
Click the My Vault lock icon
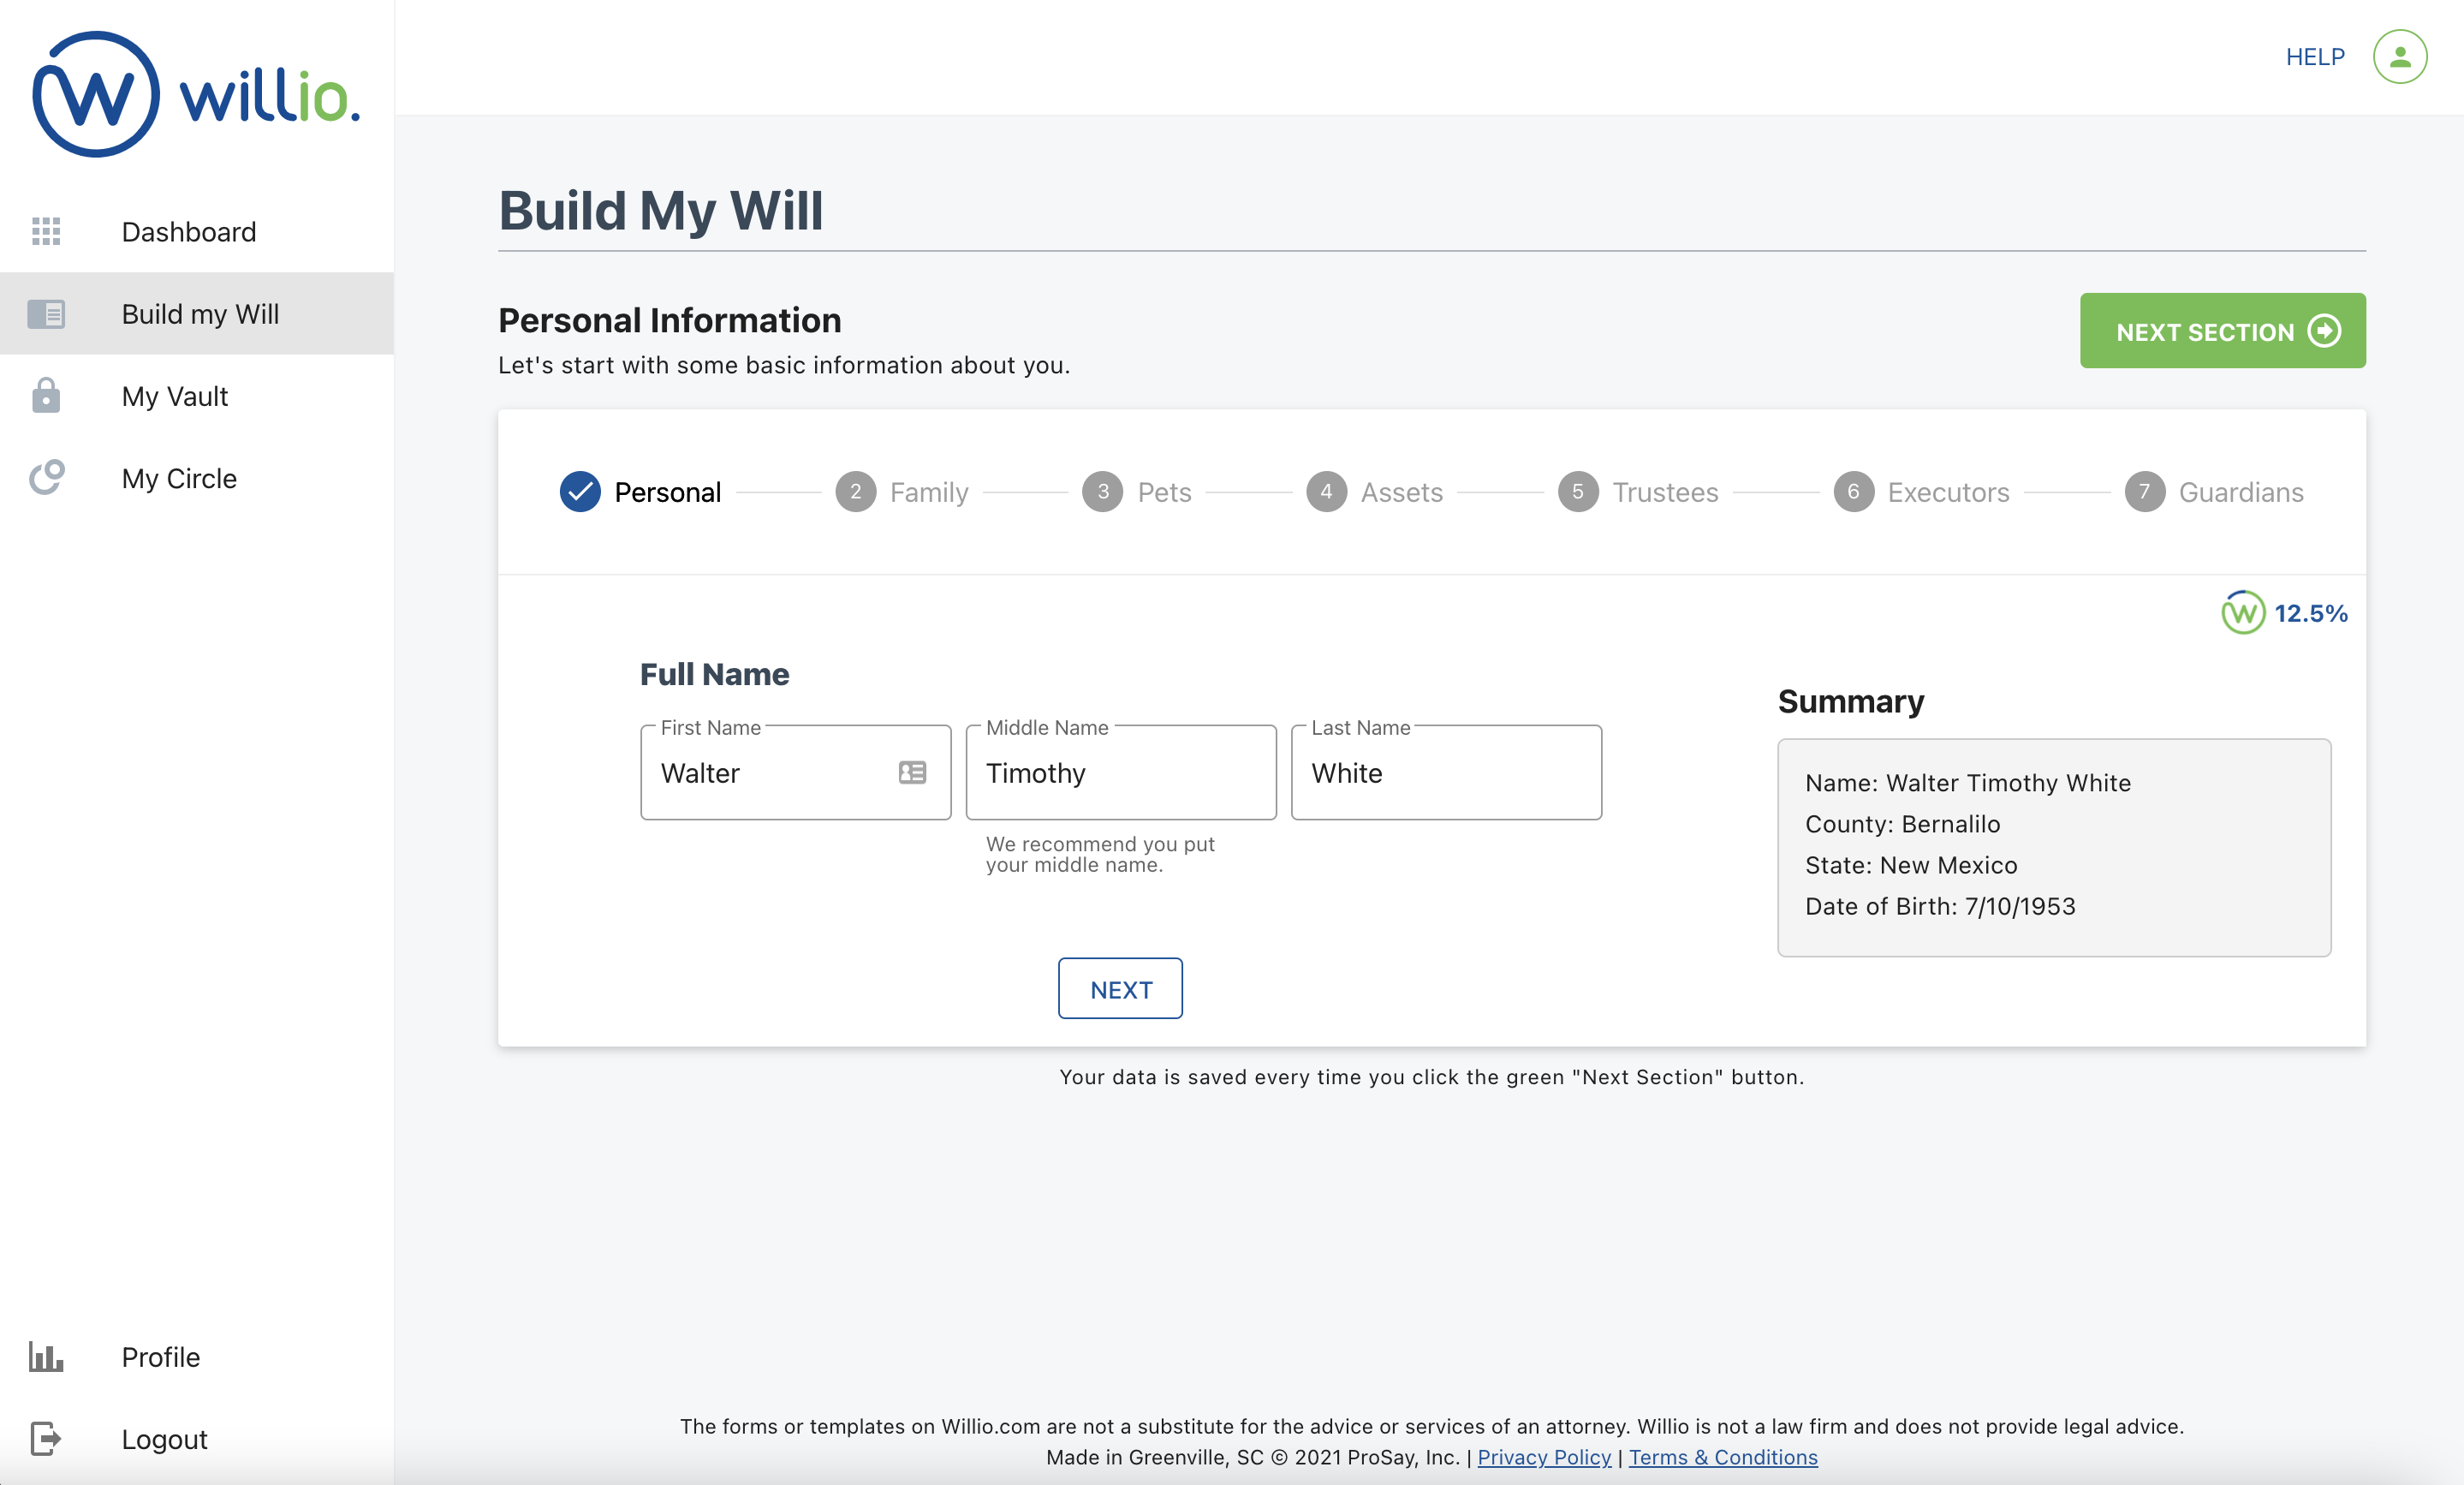46,396
